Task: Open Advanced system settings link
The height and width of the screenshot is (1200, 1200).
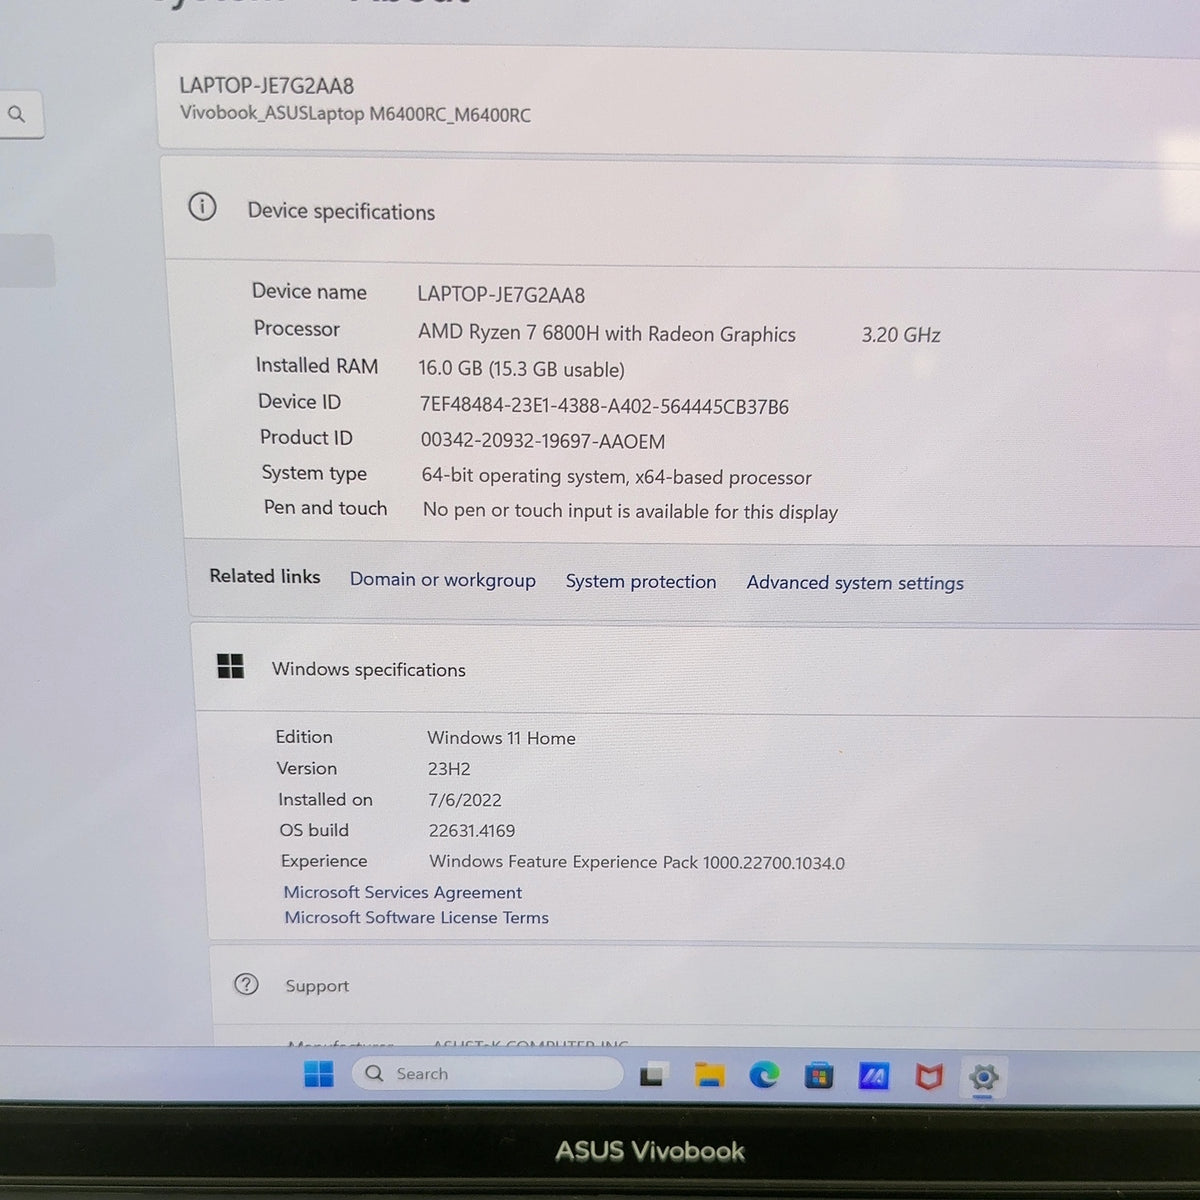Action: coord(855,583)
